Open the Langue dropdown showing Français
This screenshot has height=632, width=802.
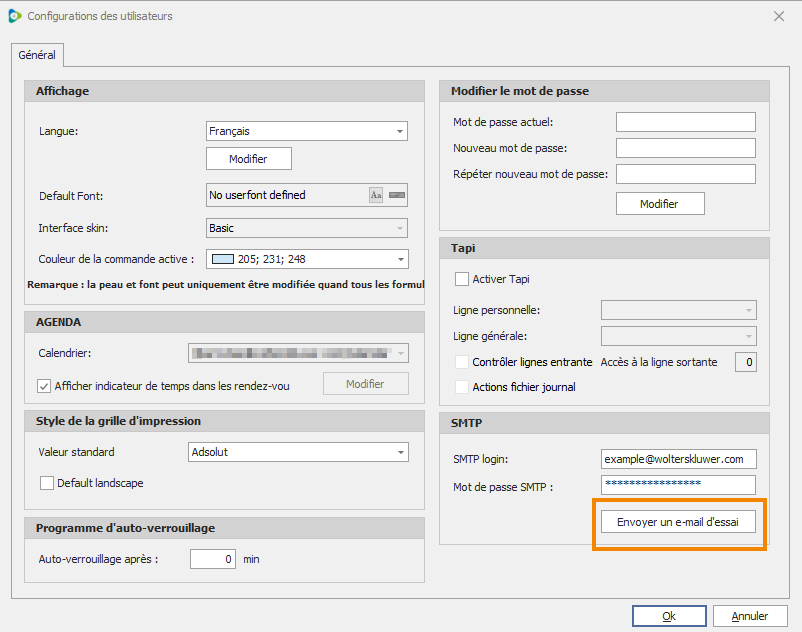tap(307, 131)
